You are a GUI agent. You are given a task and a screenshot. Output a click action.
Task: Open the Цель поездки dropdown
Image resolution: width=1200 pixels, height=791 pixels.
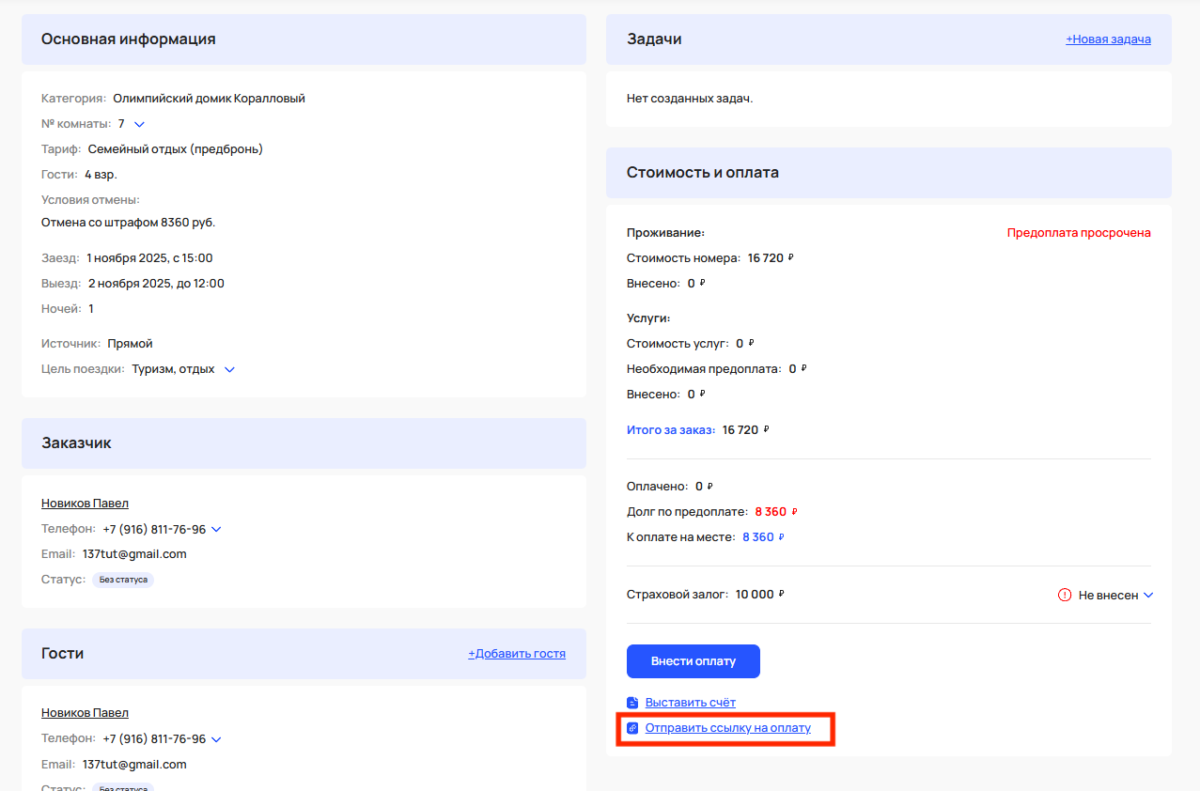point(230,368)
